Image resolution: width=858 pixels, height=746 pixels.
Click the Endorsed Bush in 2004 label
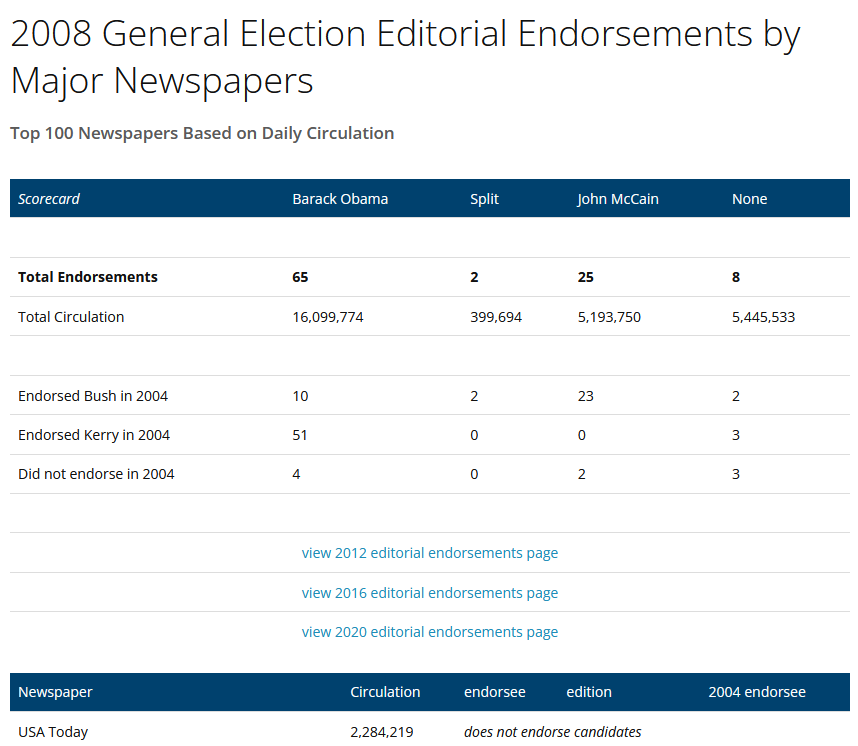93,396
